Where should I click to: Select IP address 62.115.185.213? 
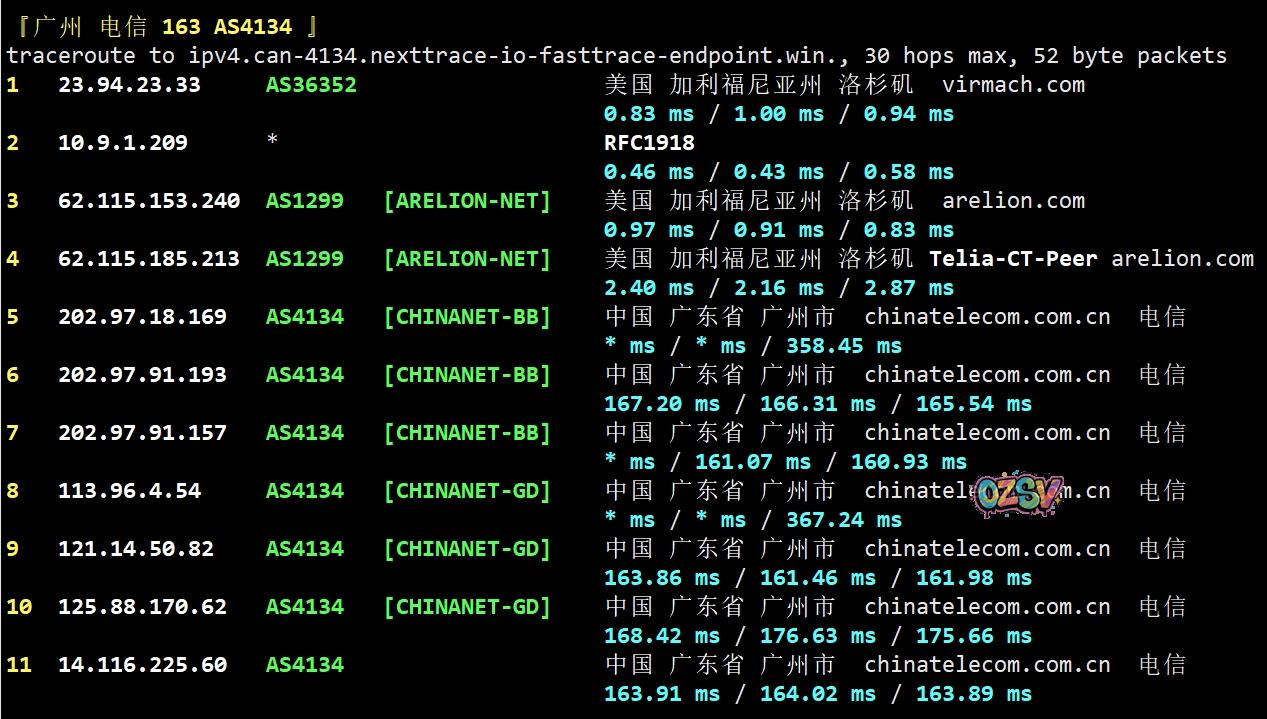(x=149, y=259)
